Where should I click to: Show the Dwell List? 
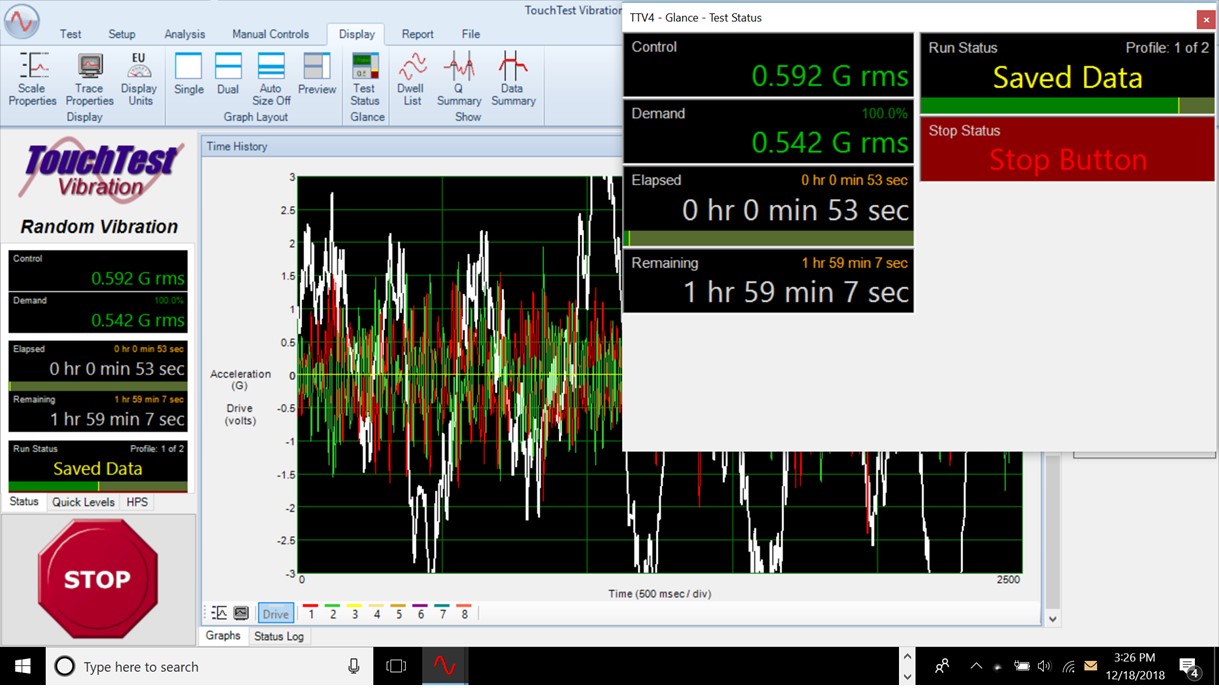[411, 79]
